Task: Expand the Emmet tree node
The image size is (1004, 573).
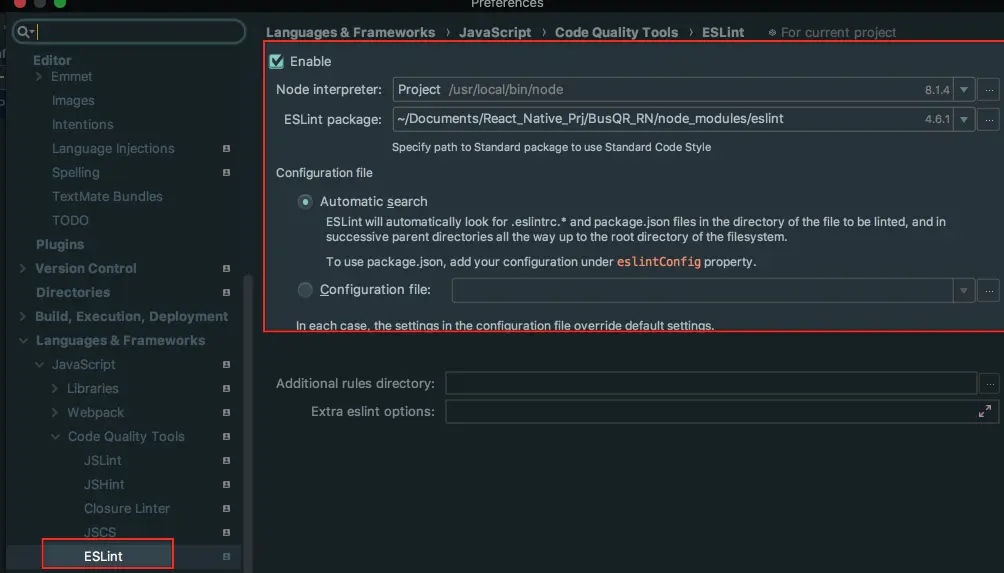Action: point(39,77)
